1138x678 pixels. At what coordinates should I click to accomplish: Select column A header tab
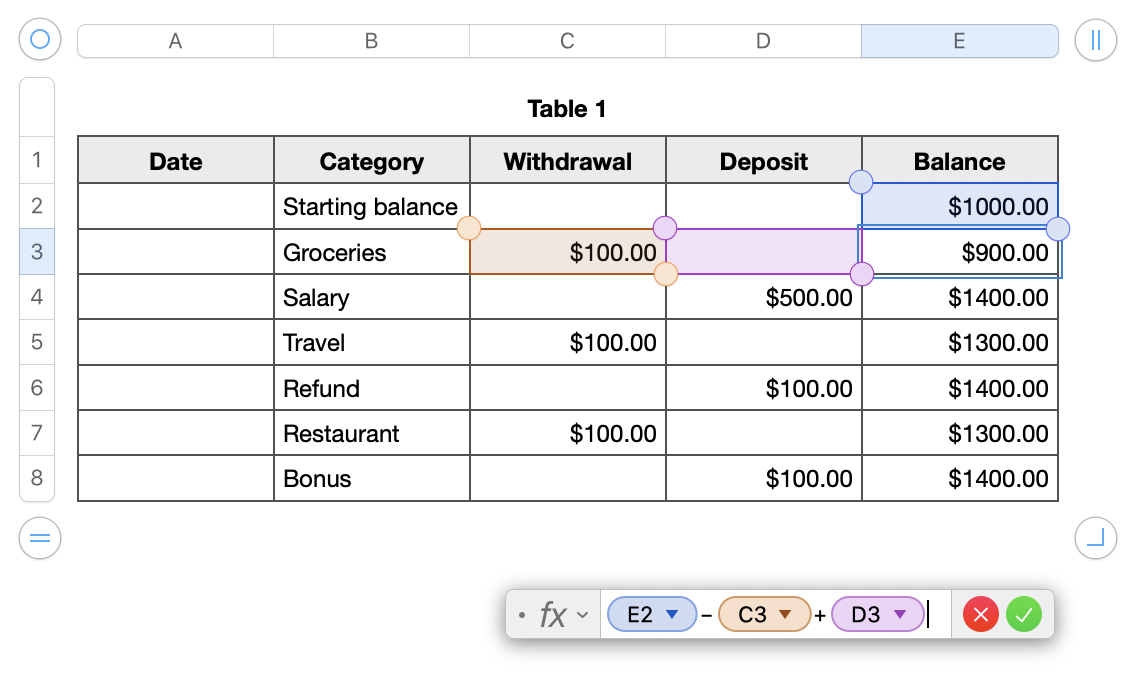click(x=175, y=41)
